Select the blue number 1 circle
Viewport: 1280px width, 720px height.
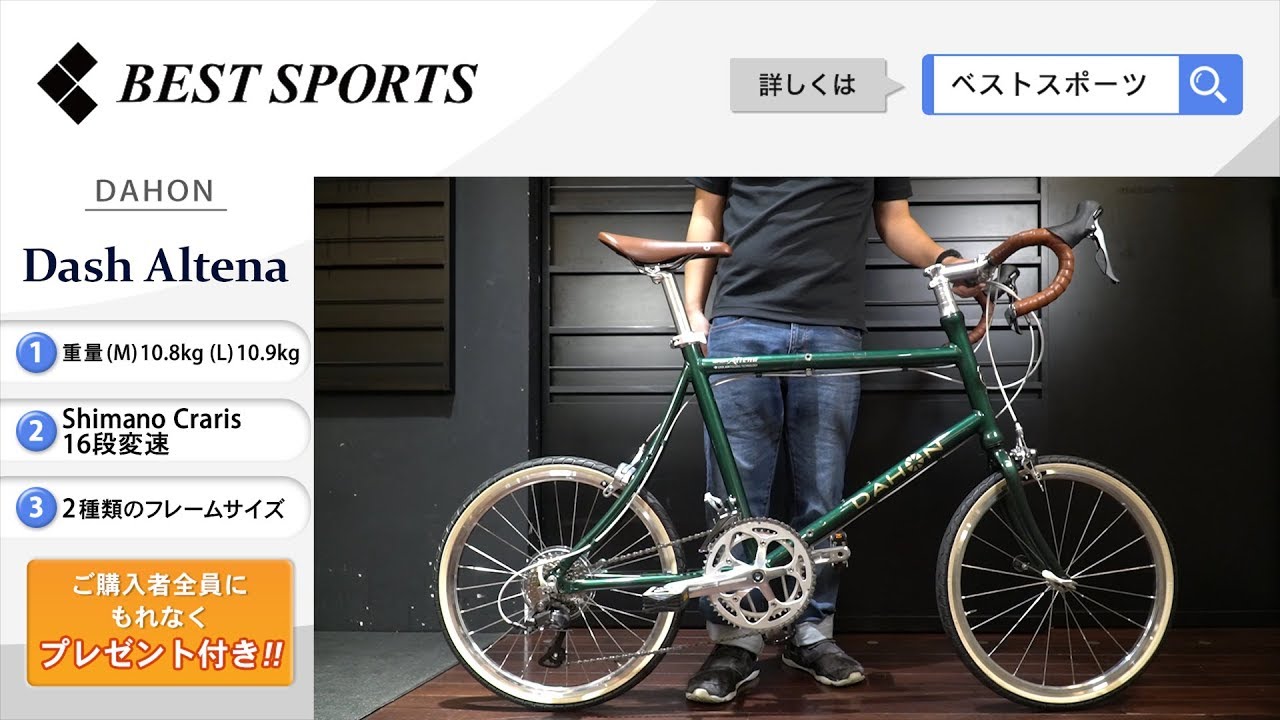[x=35, y=352]
